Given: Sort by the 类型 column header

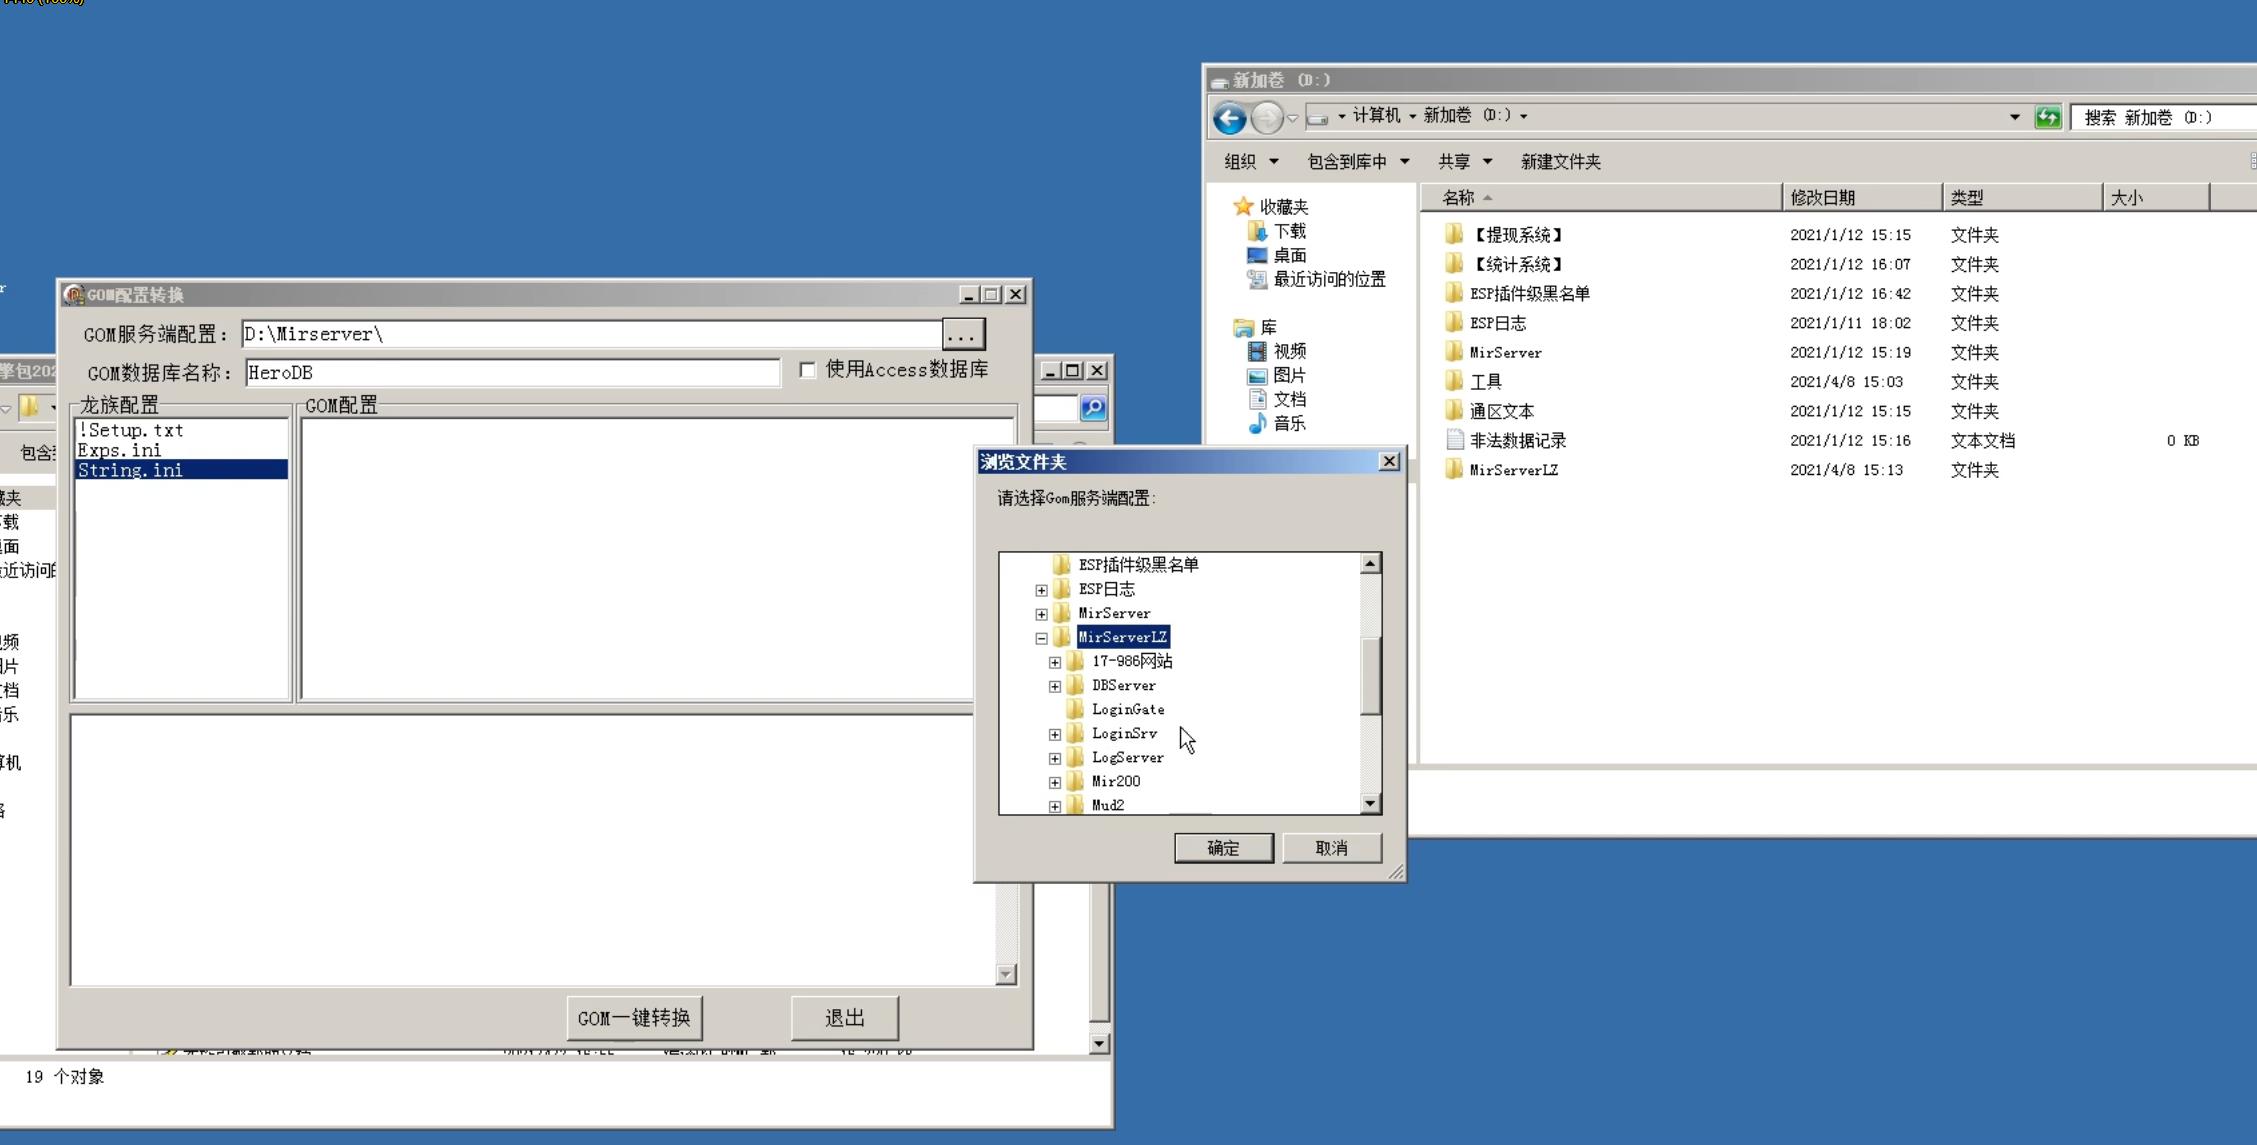Looking at the screenshot, I should [2023, 198].
